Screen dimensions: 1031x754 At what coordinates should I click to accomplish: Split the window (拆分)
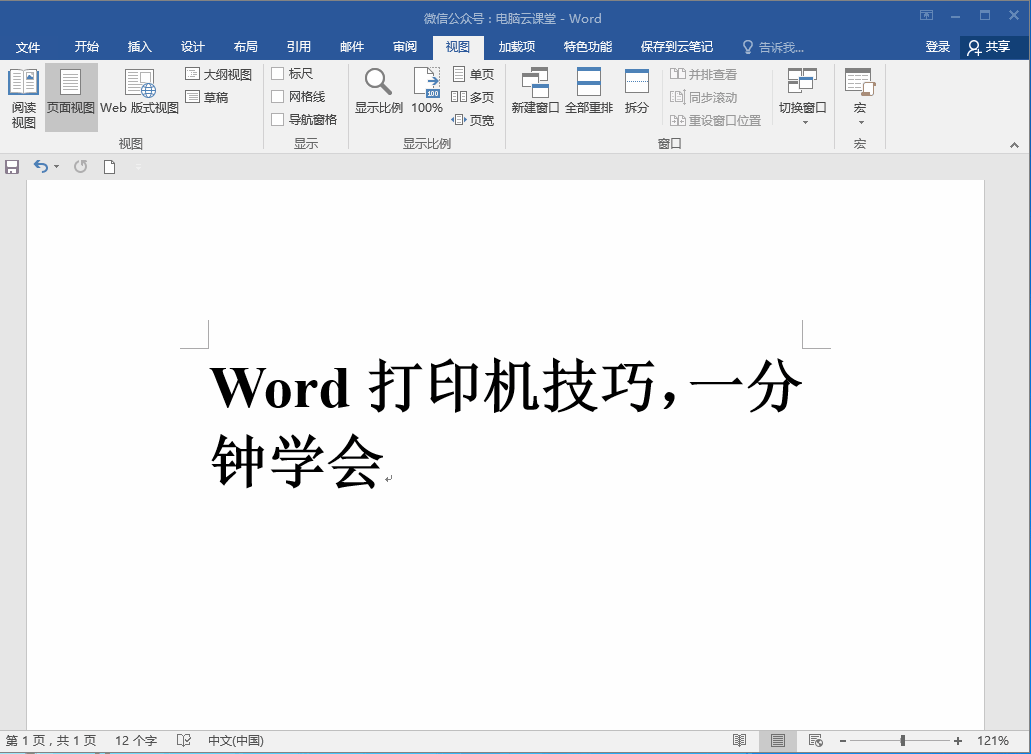click(x=636, y=92)
